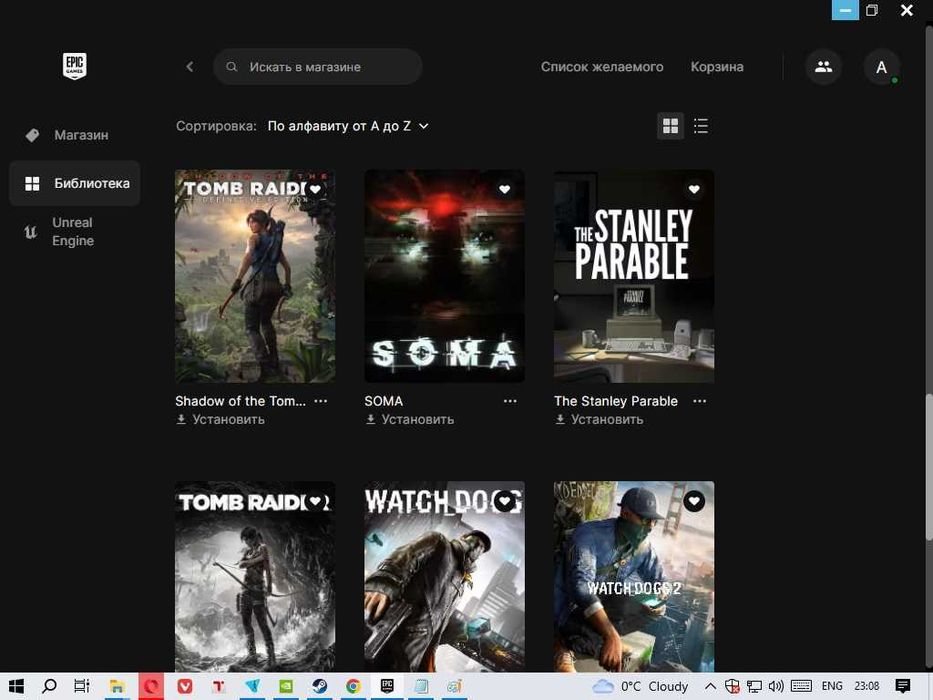933x700 pixels.
Task: Select Библиотека in the sidebar
Action: 75,183
